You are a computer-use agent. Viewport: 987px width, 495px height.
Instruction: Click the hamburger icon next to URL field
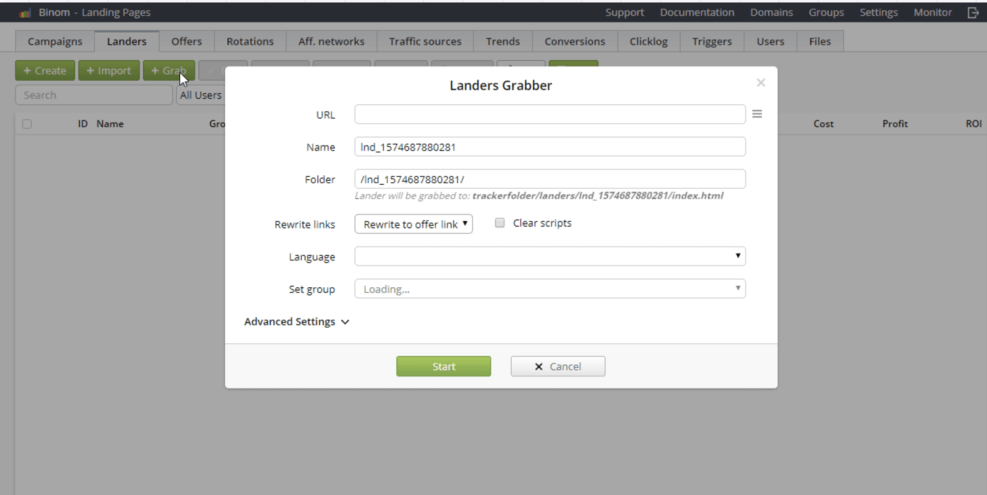point(757,114)
